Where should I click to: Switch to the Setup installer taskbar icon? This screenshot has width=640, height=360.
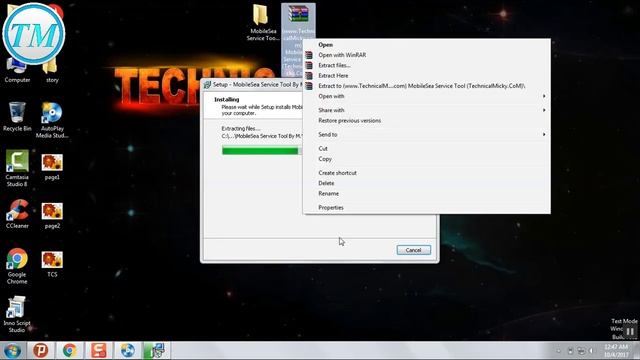coord(156,351)
